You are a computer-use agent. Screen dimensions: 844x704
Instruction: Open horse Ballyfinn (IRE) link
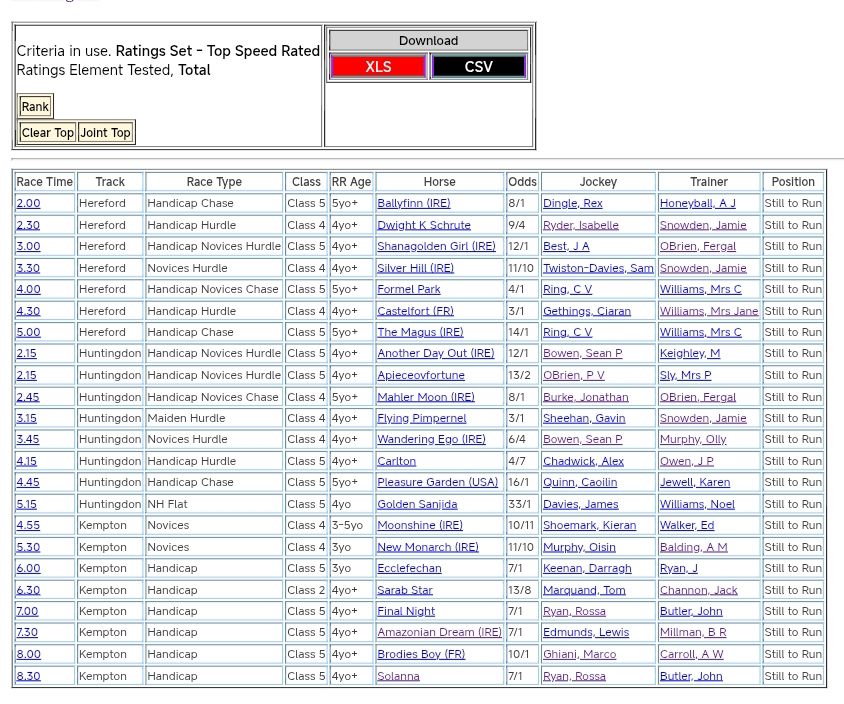coord(413,203)
